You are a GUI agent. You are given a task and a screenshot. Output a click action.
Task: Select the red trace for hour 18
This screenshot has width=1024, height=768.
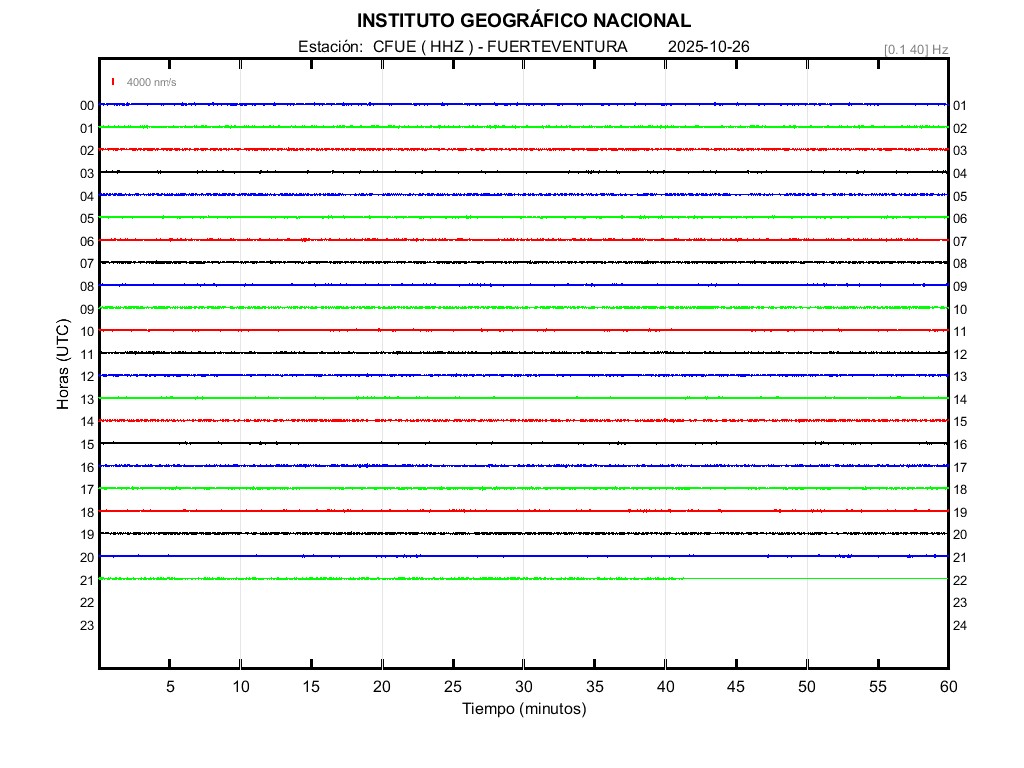click(523, 510)
